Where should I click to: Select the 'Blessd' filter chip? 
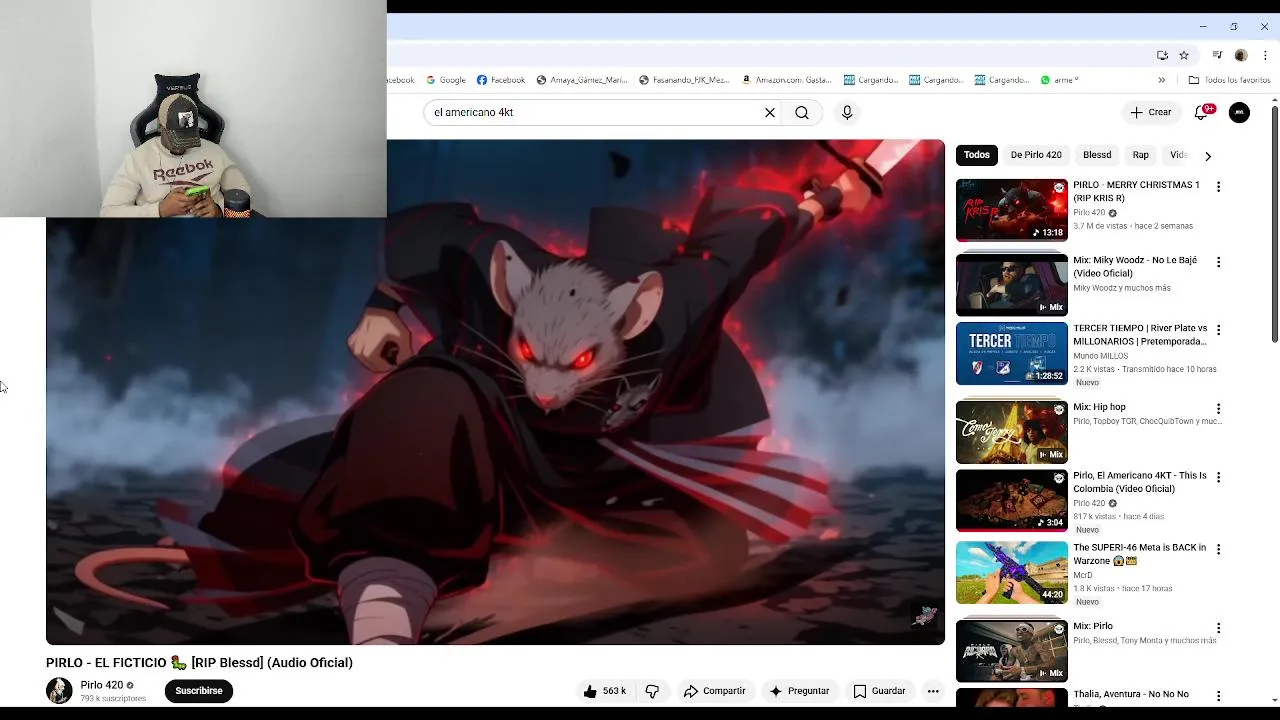(x=1097, y=155)
